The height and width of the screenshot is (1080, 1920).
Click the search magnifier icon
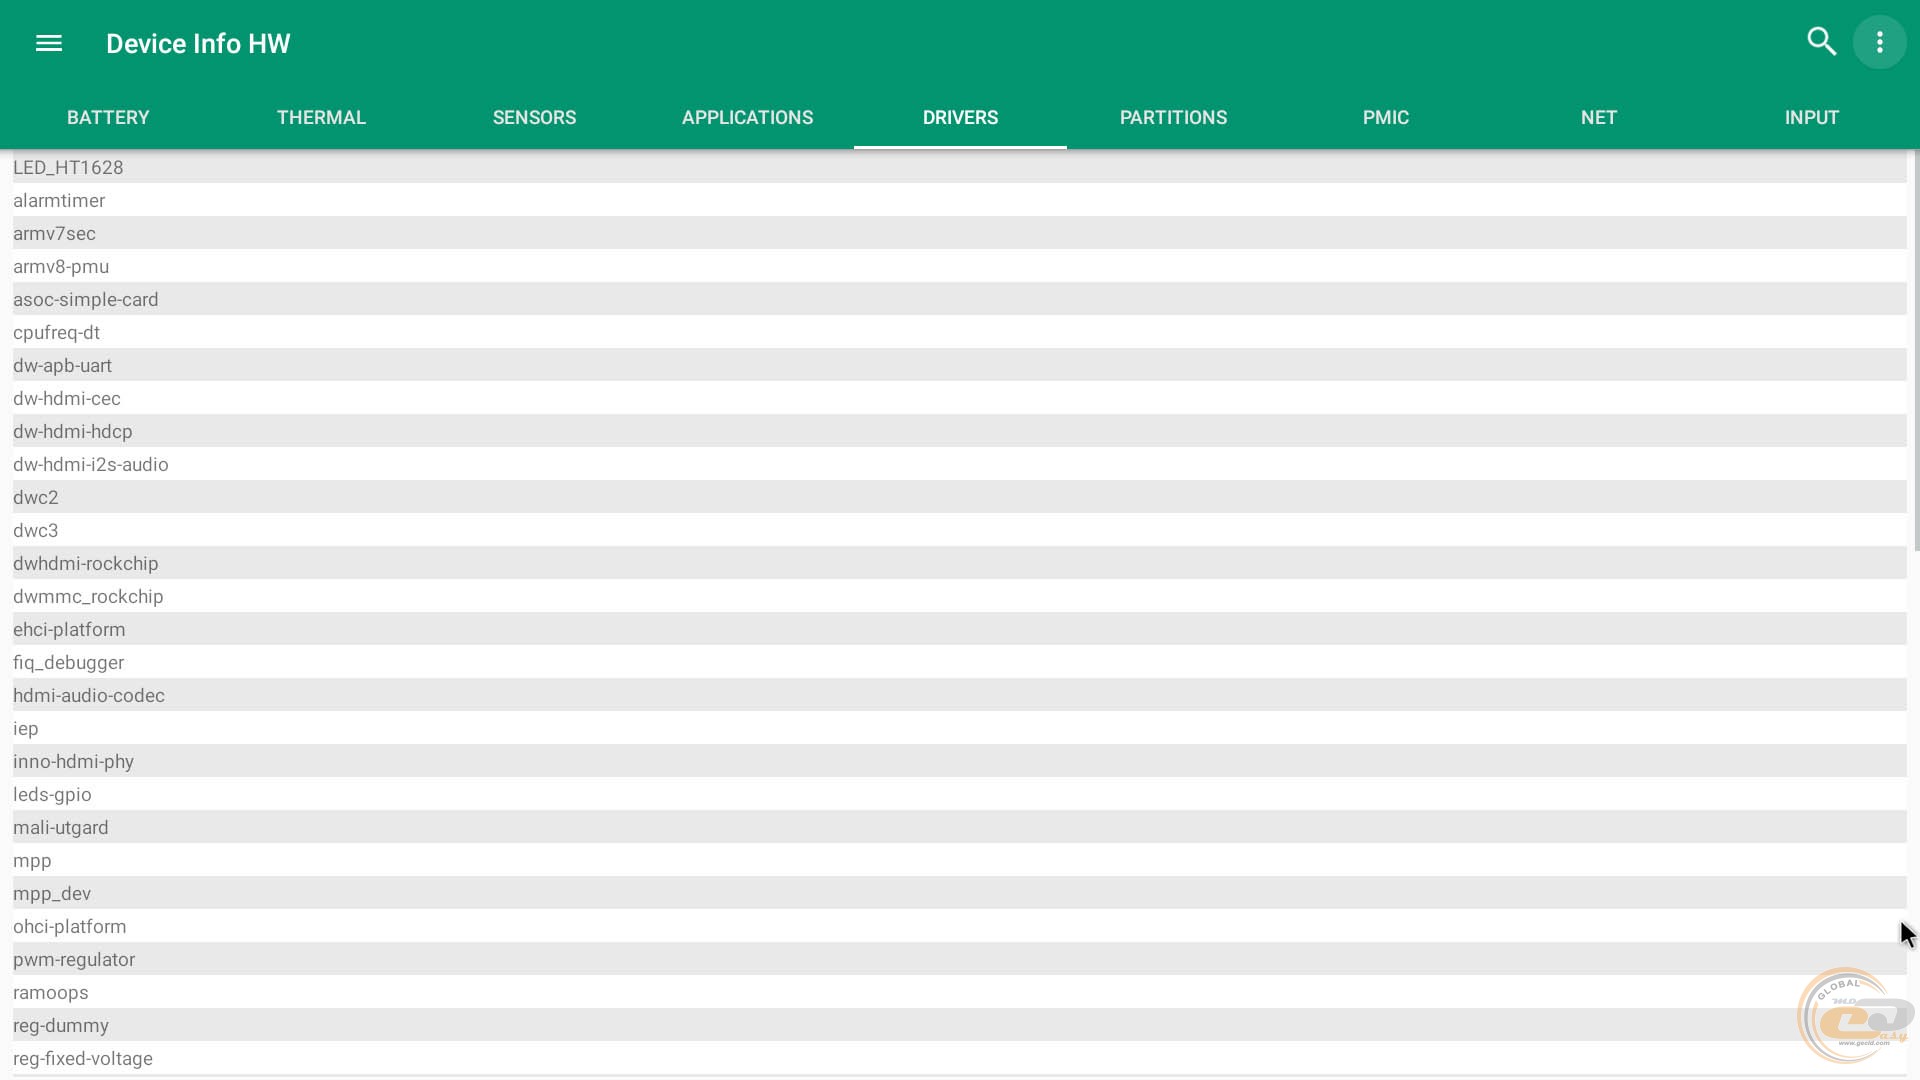[1821, 42]
